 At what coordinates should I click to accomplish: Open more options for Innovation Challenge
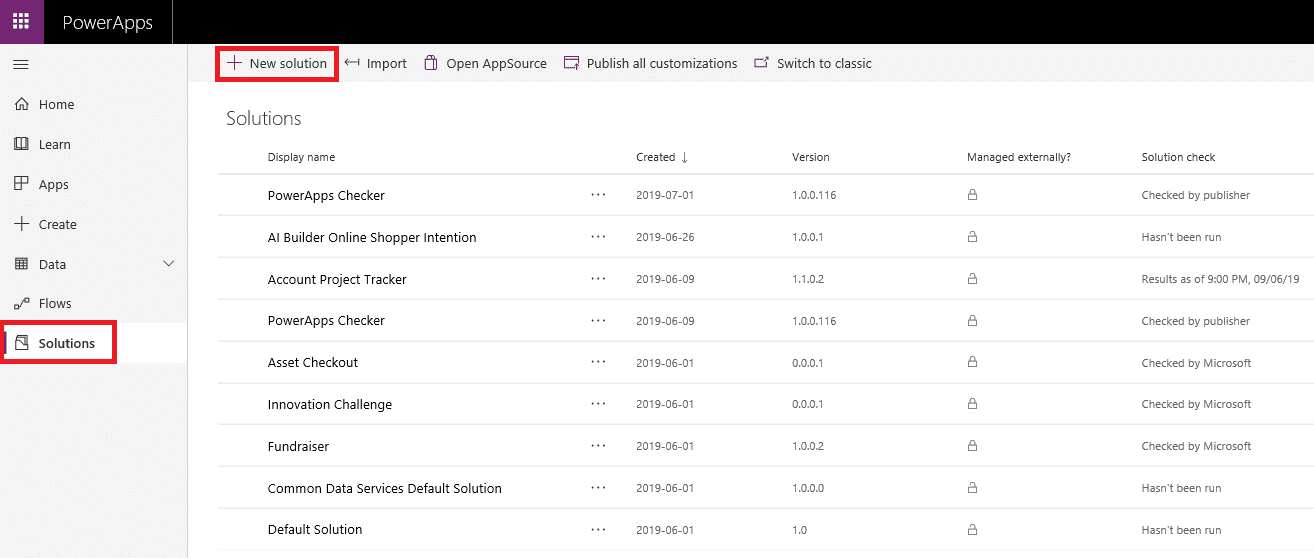click(598, 404)
